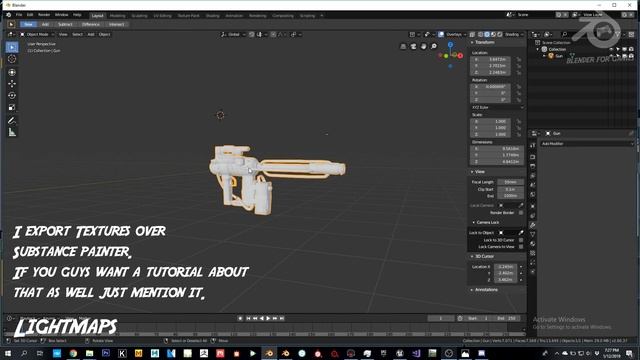Pick the Measure ruler tool

[12, 132]
